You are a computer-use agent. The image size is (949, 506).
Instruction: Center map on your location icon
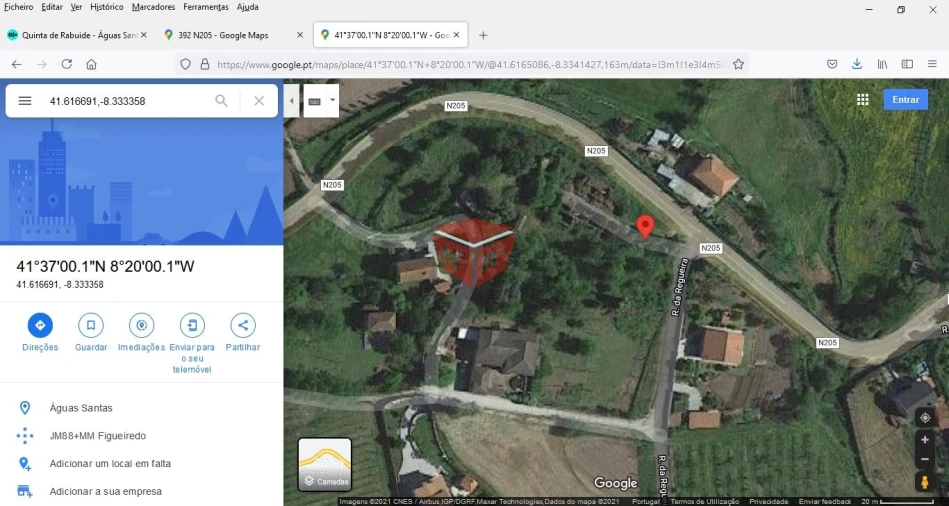(925, 418)
